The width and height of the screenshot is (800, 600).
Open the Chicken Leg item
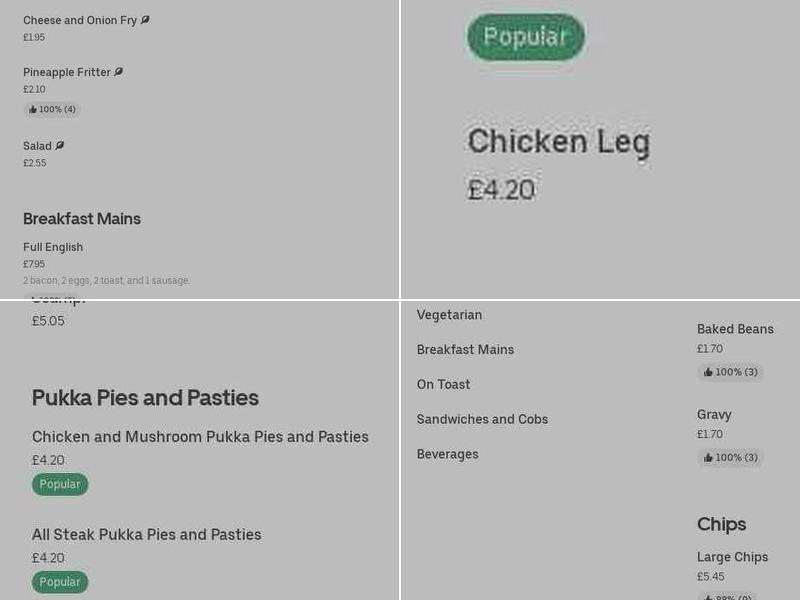561,141
